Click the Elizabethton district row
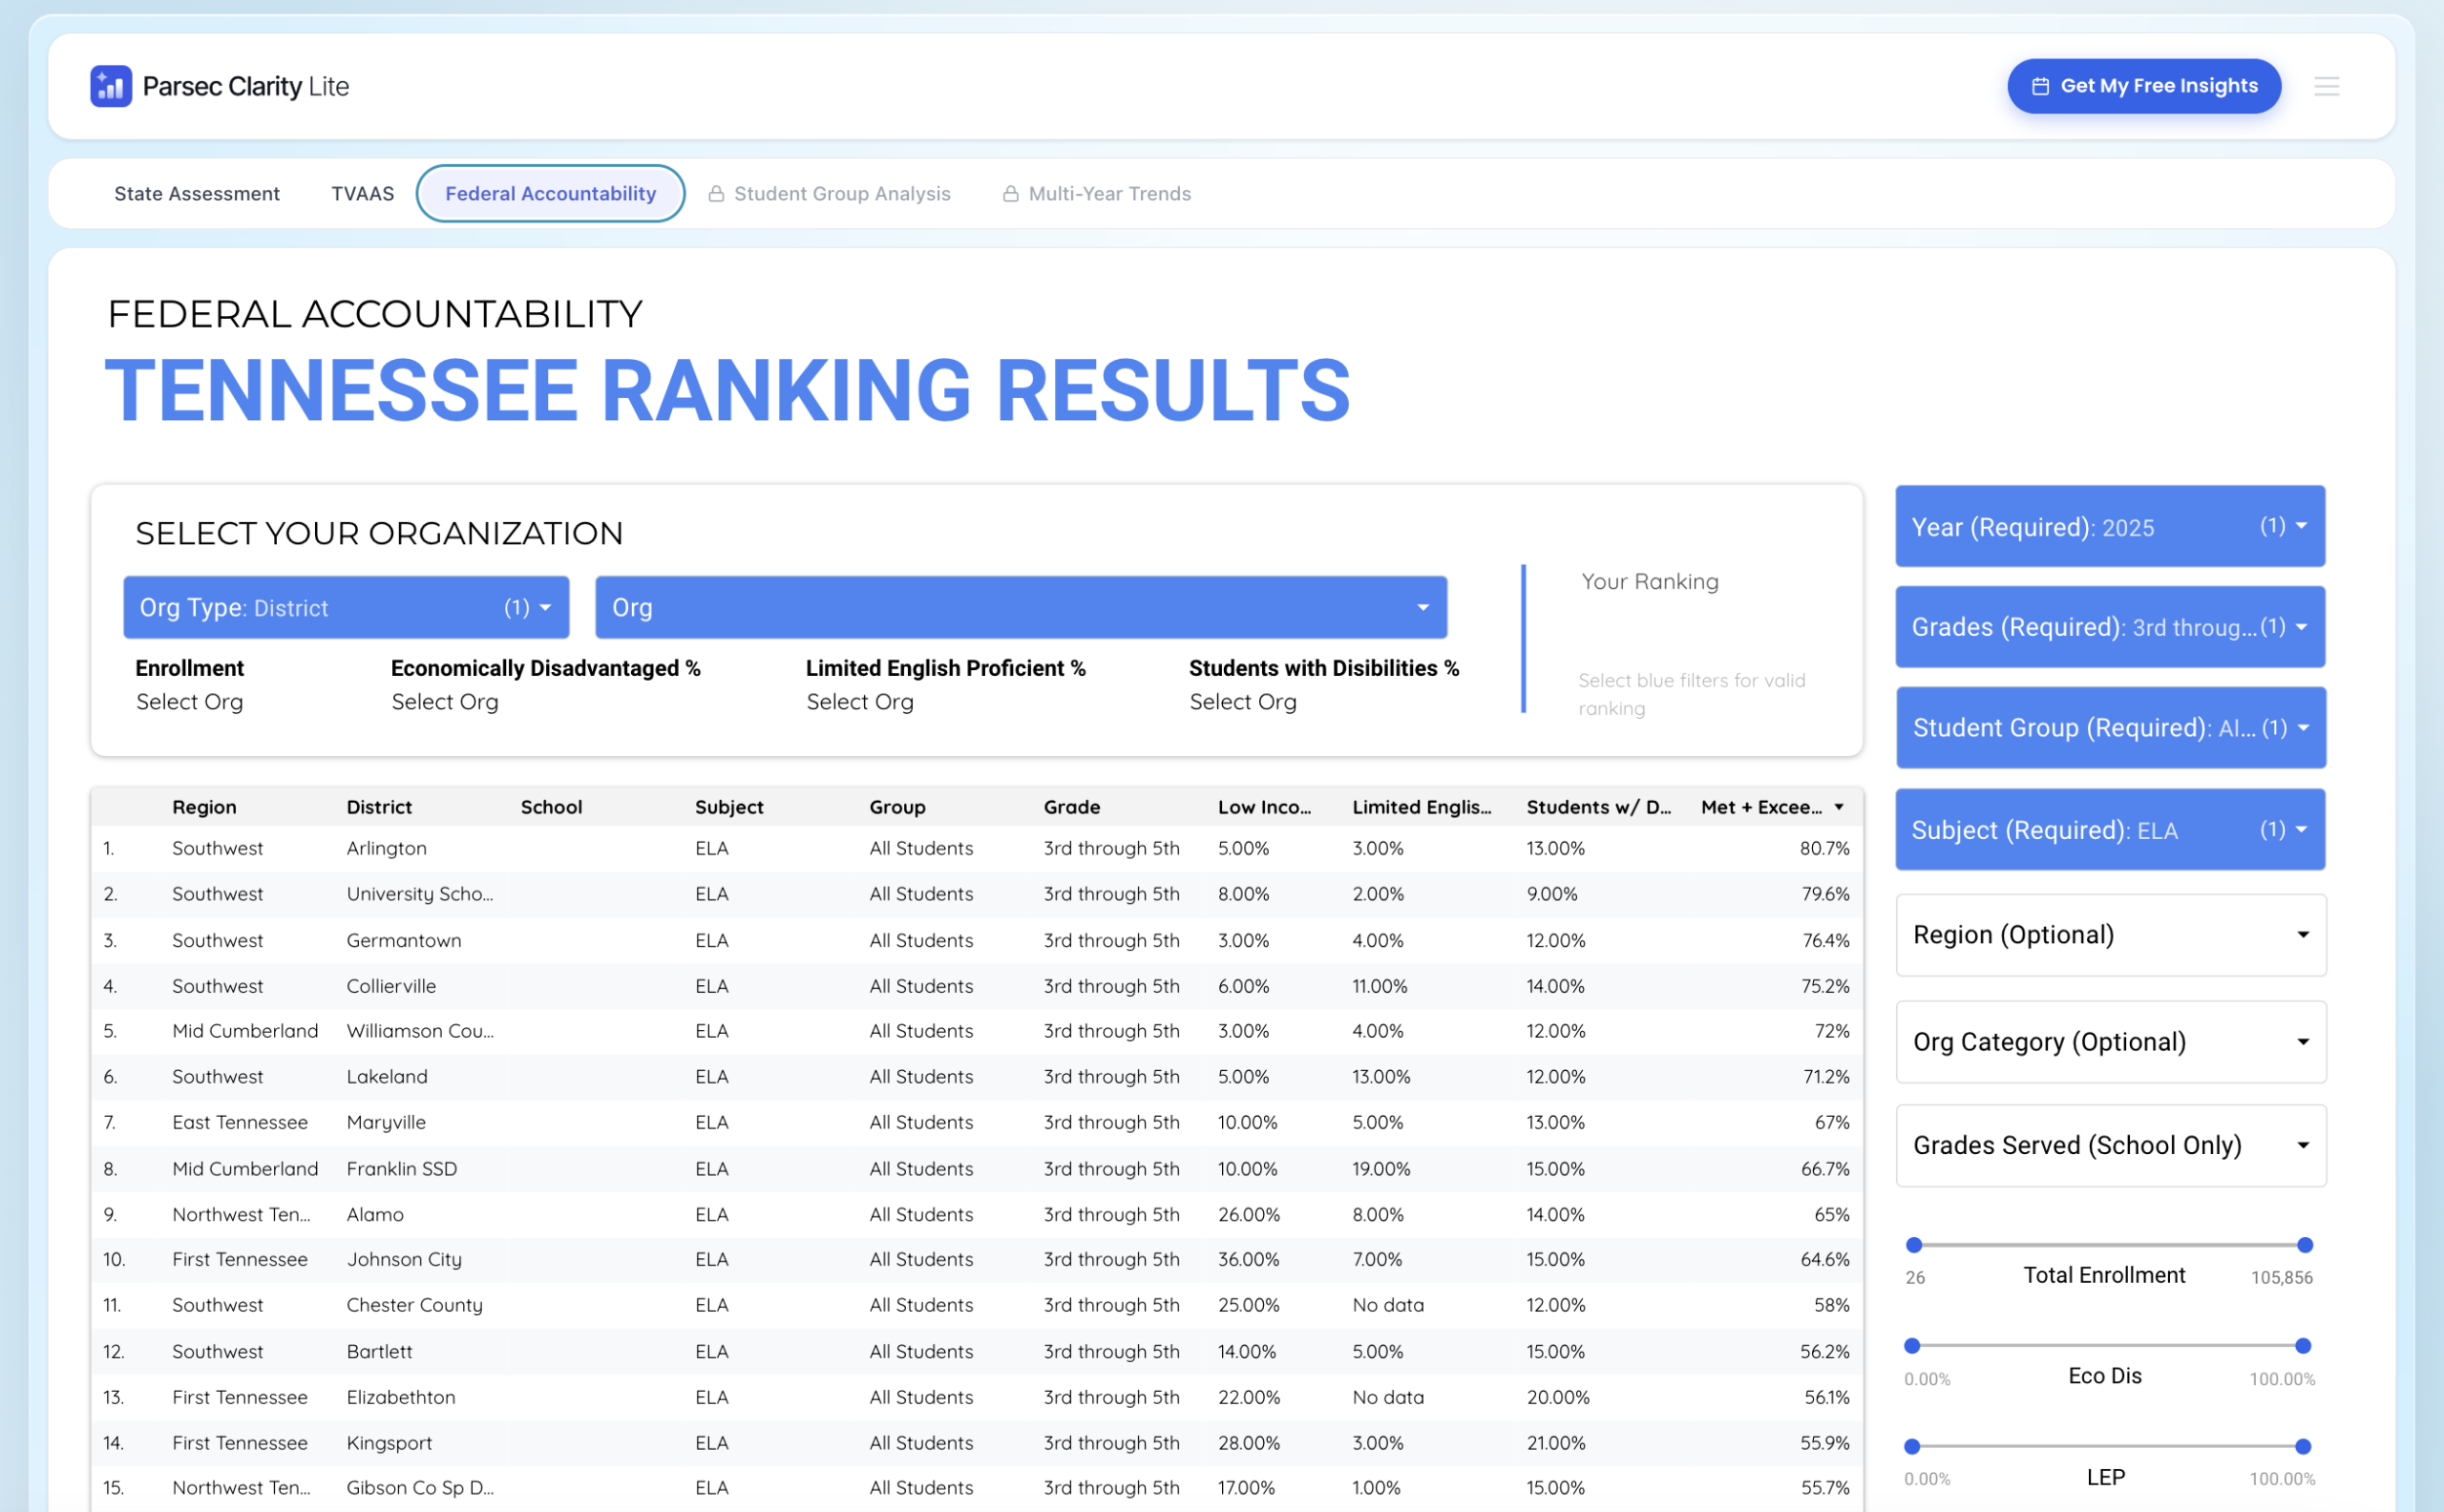This screenshot has width=2444, height=1512. coord(976,1398)
